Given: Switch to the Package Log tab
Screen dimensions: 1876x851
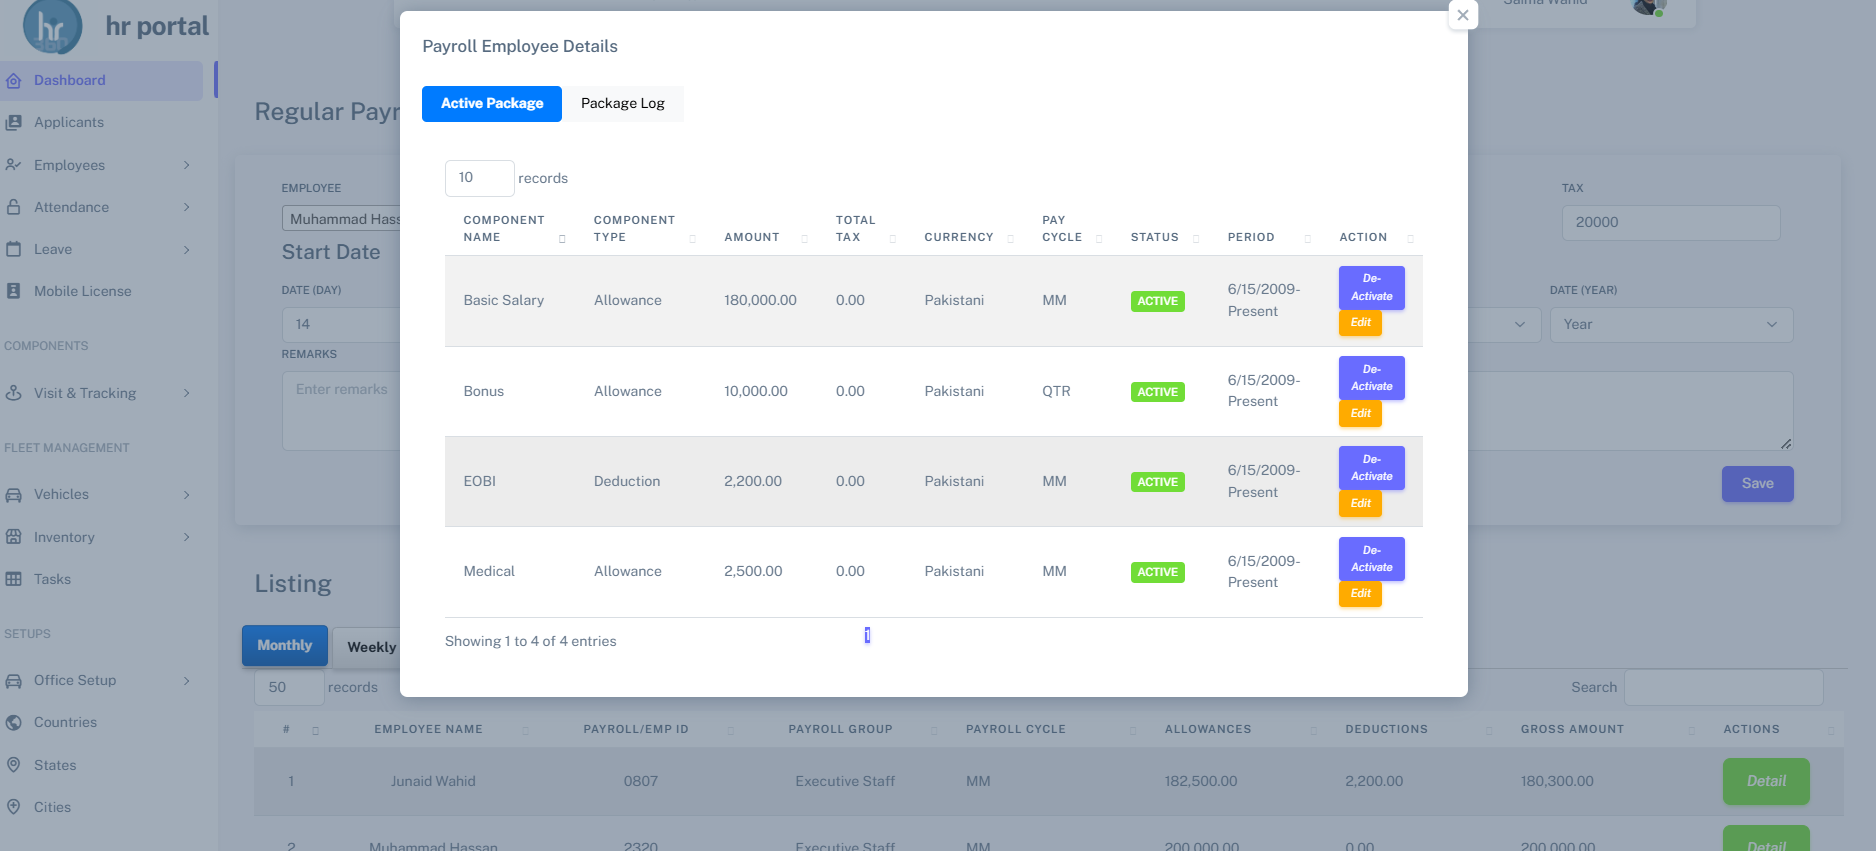Looking at the screenshot, I should click(622, 104).
